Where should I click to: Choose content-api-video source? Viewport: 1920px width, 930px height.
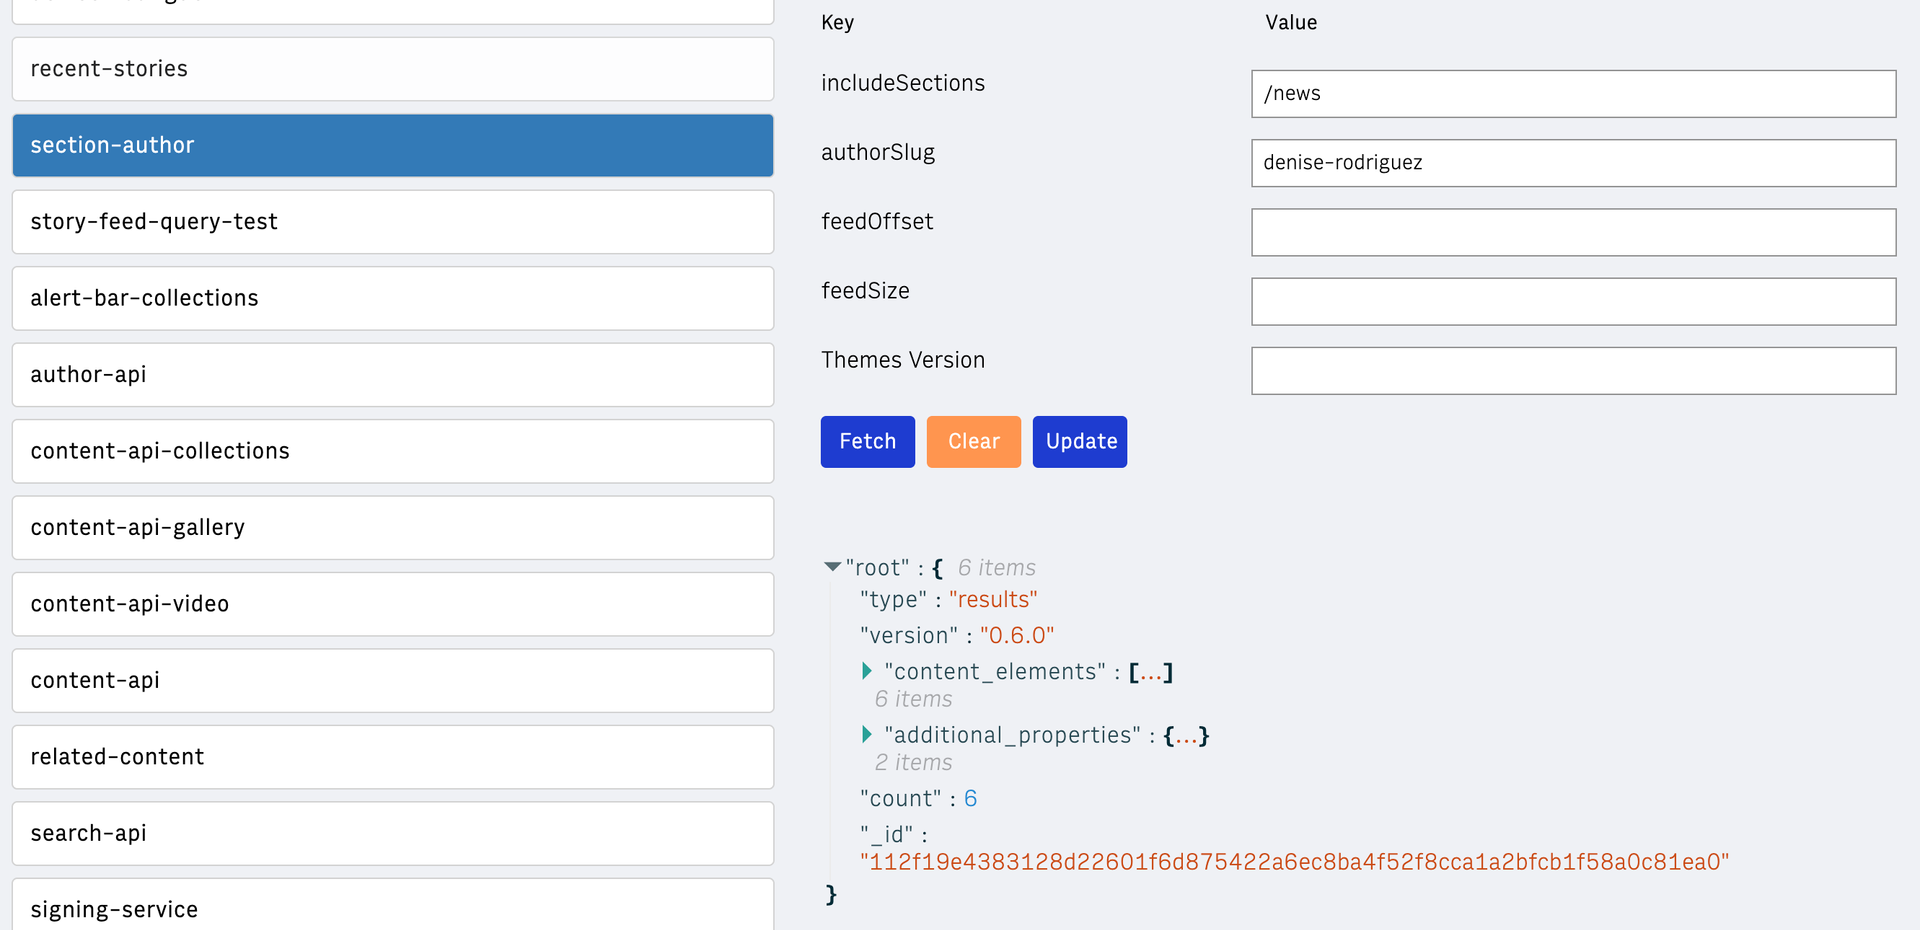(x=393, y=604)
